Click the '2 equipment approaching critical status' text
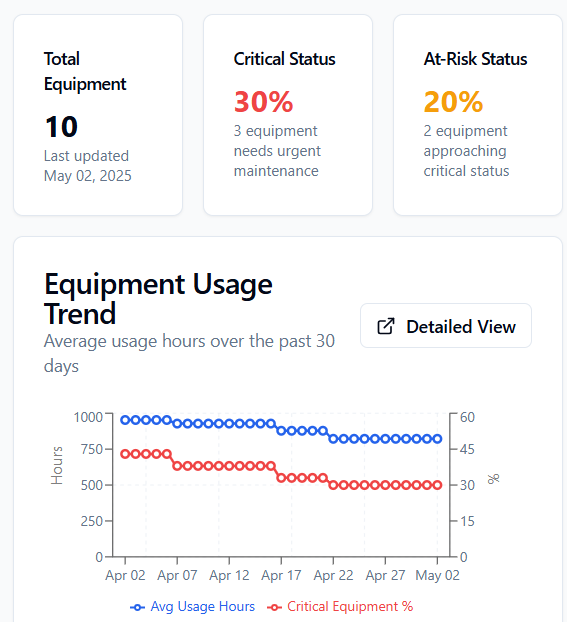Viewport: 567px width, 622px height. [466, 151]
